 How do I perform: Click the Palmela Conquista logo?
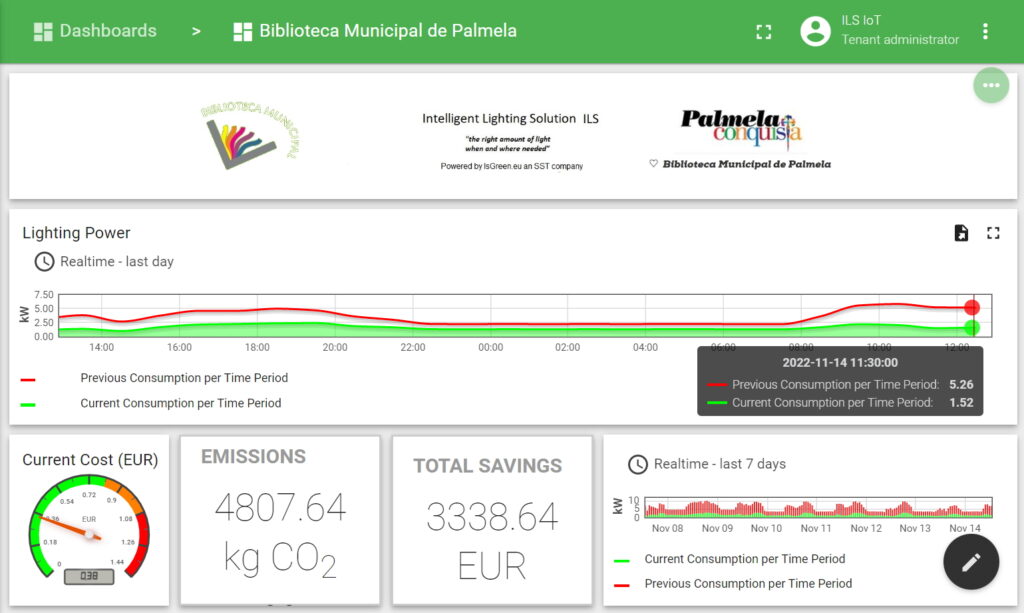tap(741, 130)
